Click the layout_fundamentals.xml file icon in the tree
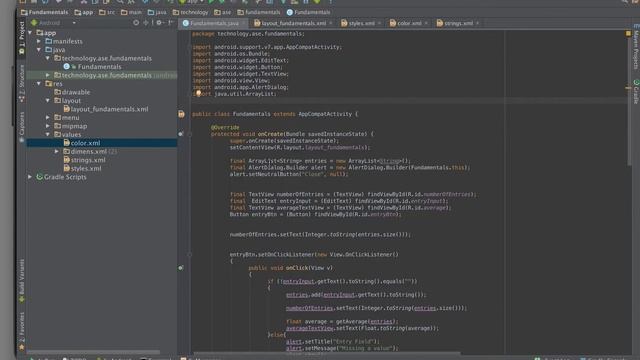Image resolution: width=640 pixels, height=360 pixels. click(67, 109)
